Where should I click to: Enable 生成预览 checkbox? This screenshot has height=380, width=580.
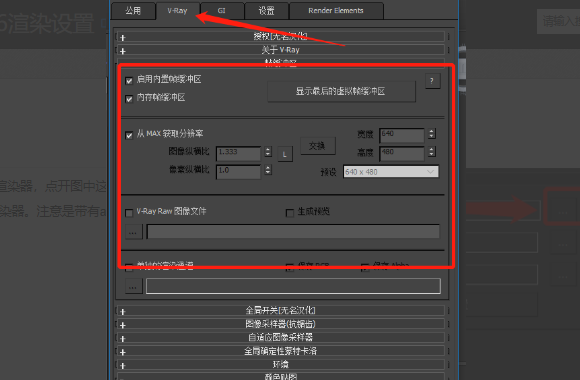tap(290, 213)
